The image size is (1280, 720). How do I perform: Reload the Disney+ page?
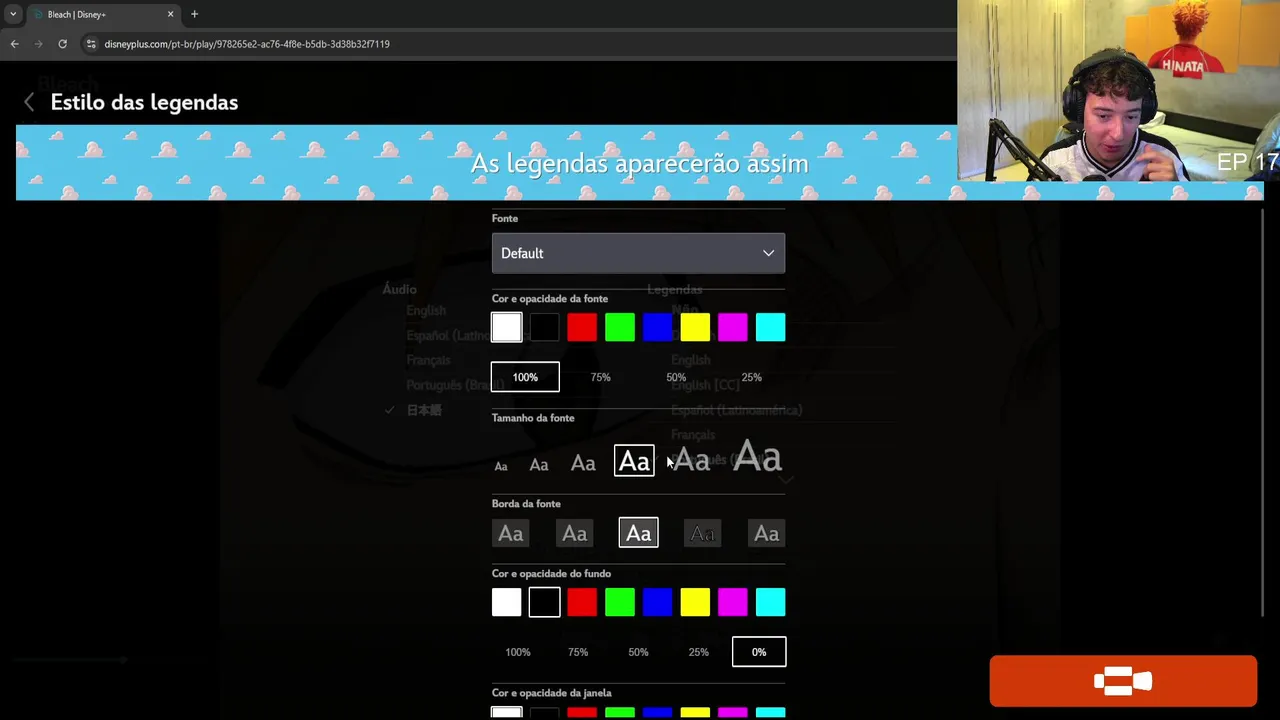coord(62,44)
